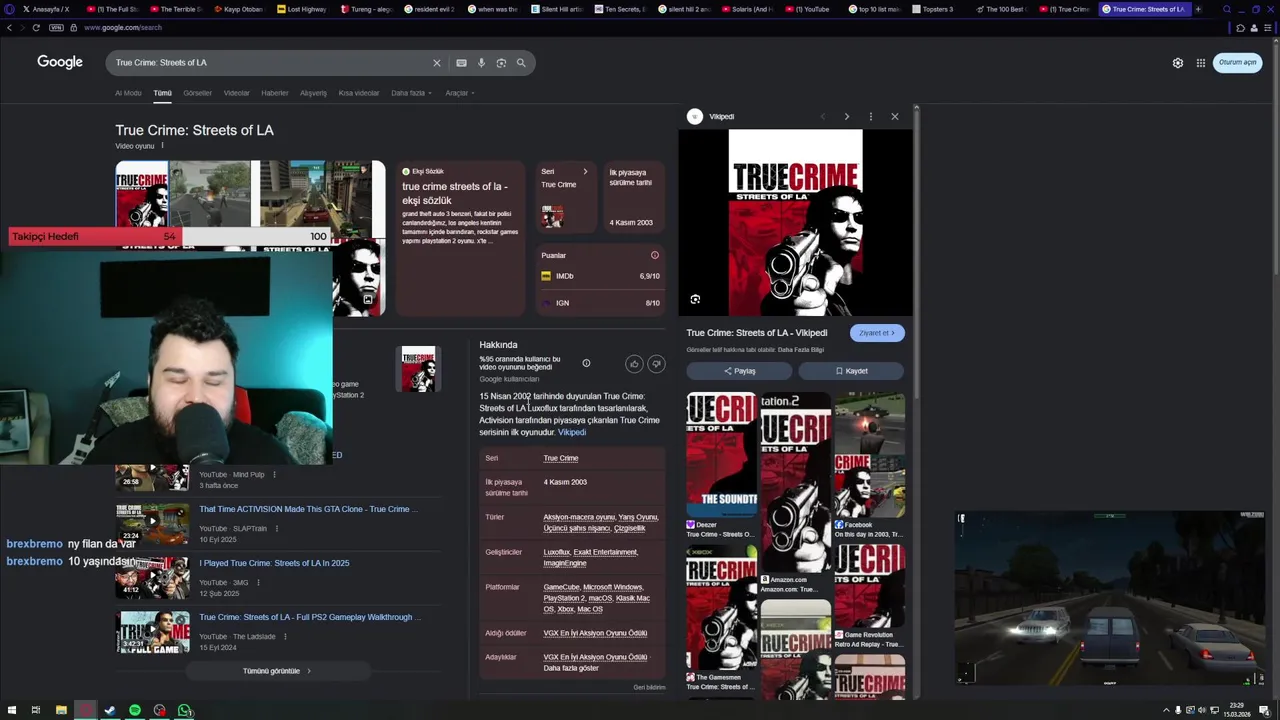1280x720 pixels.
Task: Go back in browser history
Action: coord(9,27)
